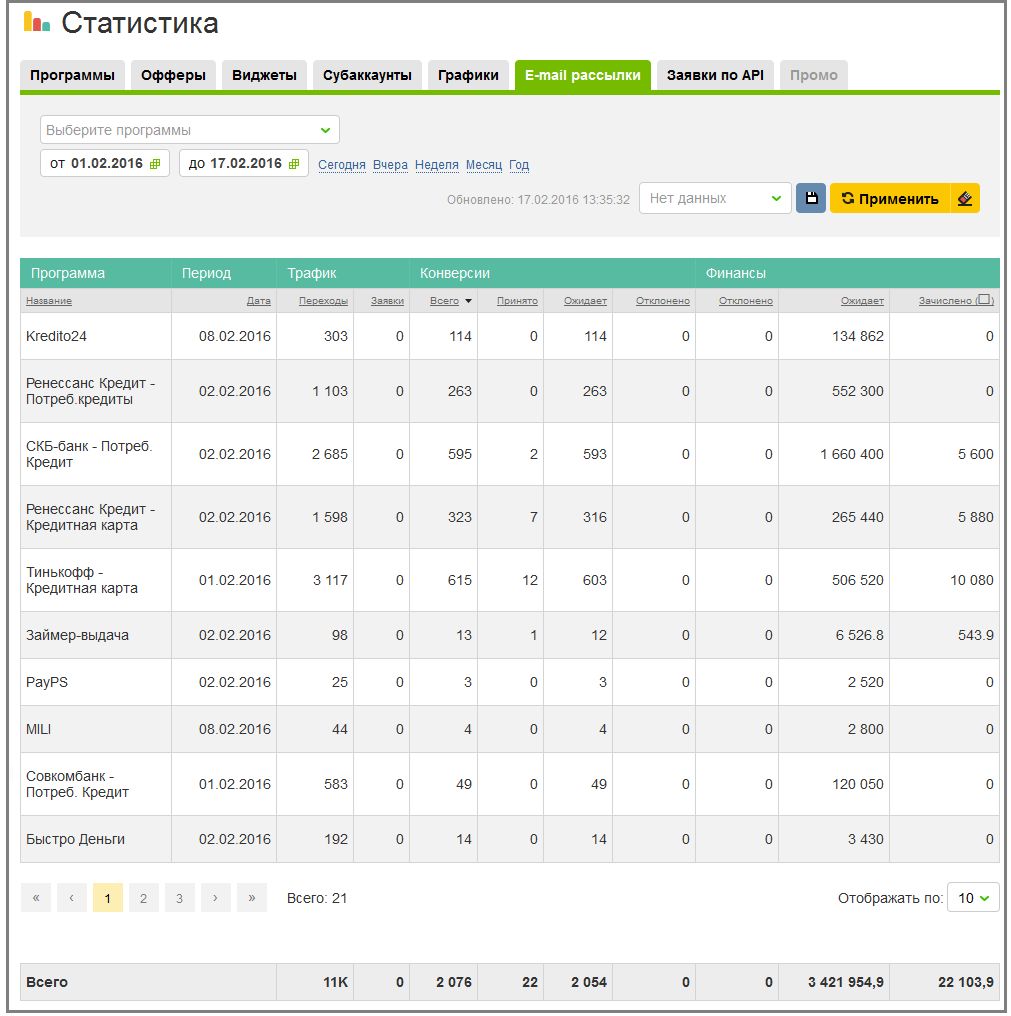Click the Обновлено: 17.02.2016 13:35:32 timestamp

coord(538,200)
